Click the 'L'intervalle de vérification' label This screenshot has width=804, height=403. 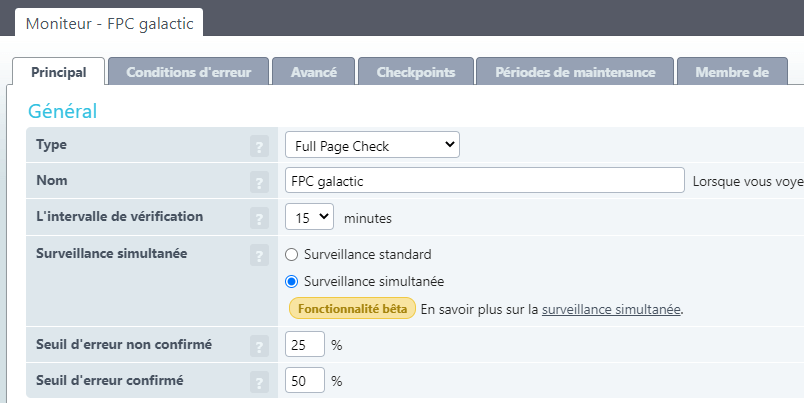(119, 216)
